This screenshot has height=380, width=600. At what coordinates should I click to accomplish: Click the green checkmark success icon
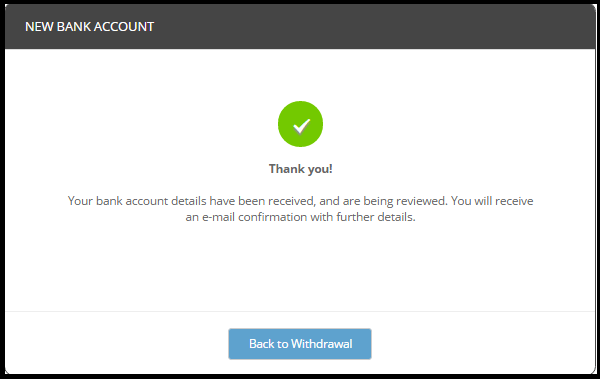tap(300, 124)
